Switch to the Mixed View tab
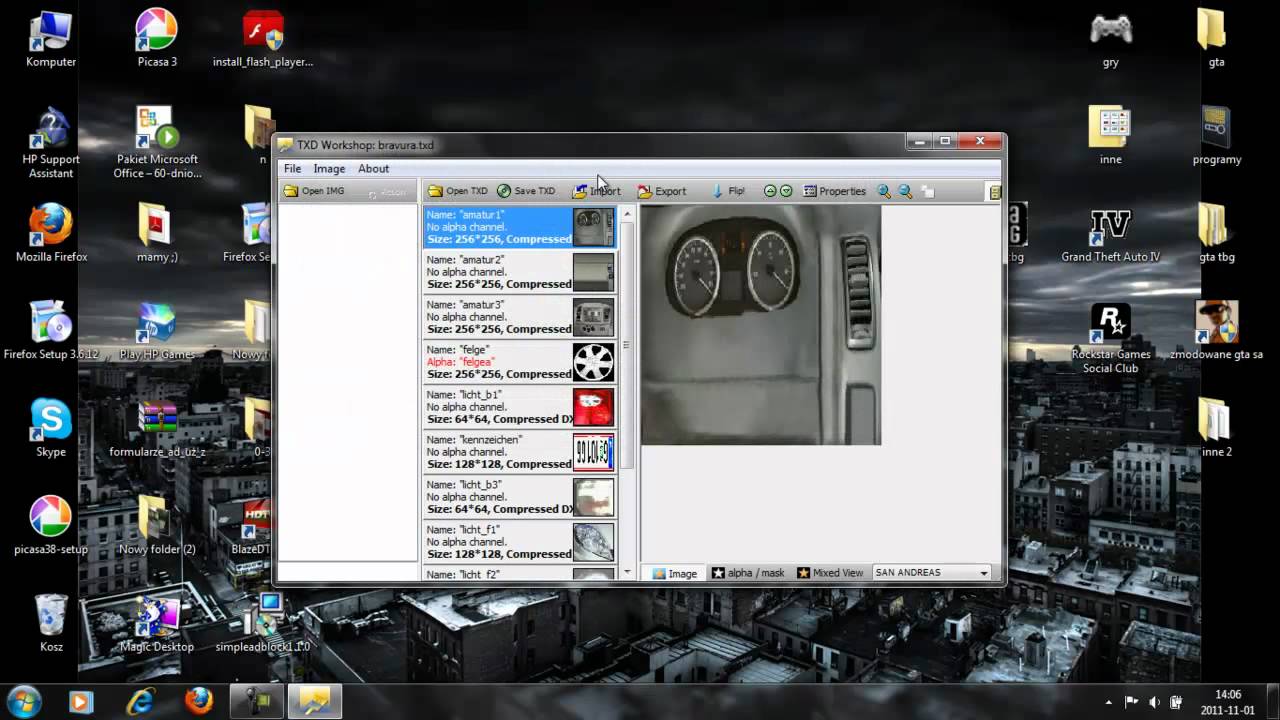The width and height of the screenshot is (1280, 720). [830, 573]
